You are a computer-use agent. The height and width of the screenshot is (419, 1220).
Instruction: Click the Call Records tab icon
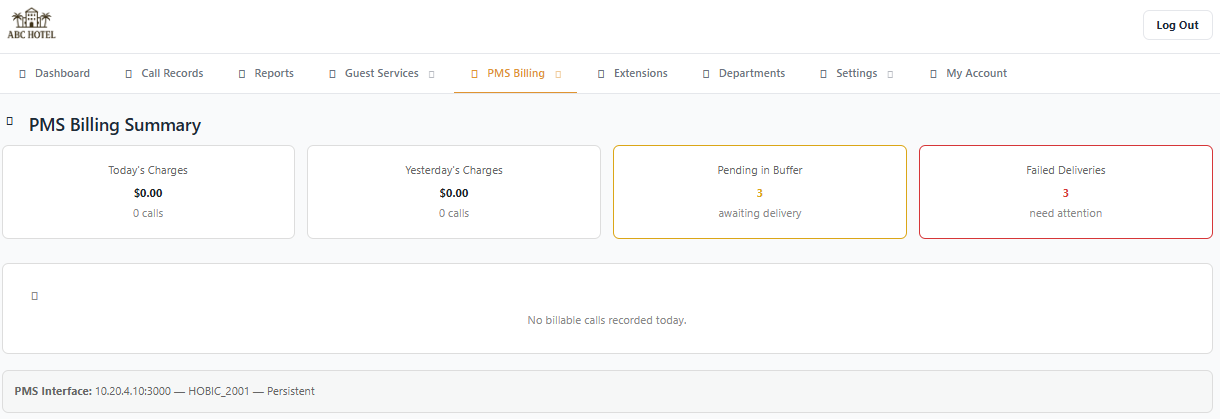(x=128, y=74)
